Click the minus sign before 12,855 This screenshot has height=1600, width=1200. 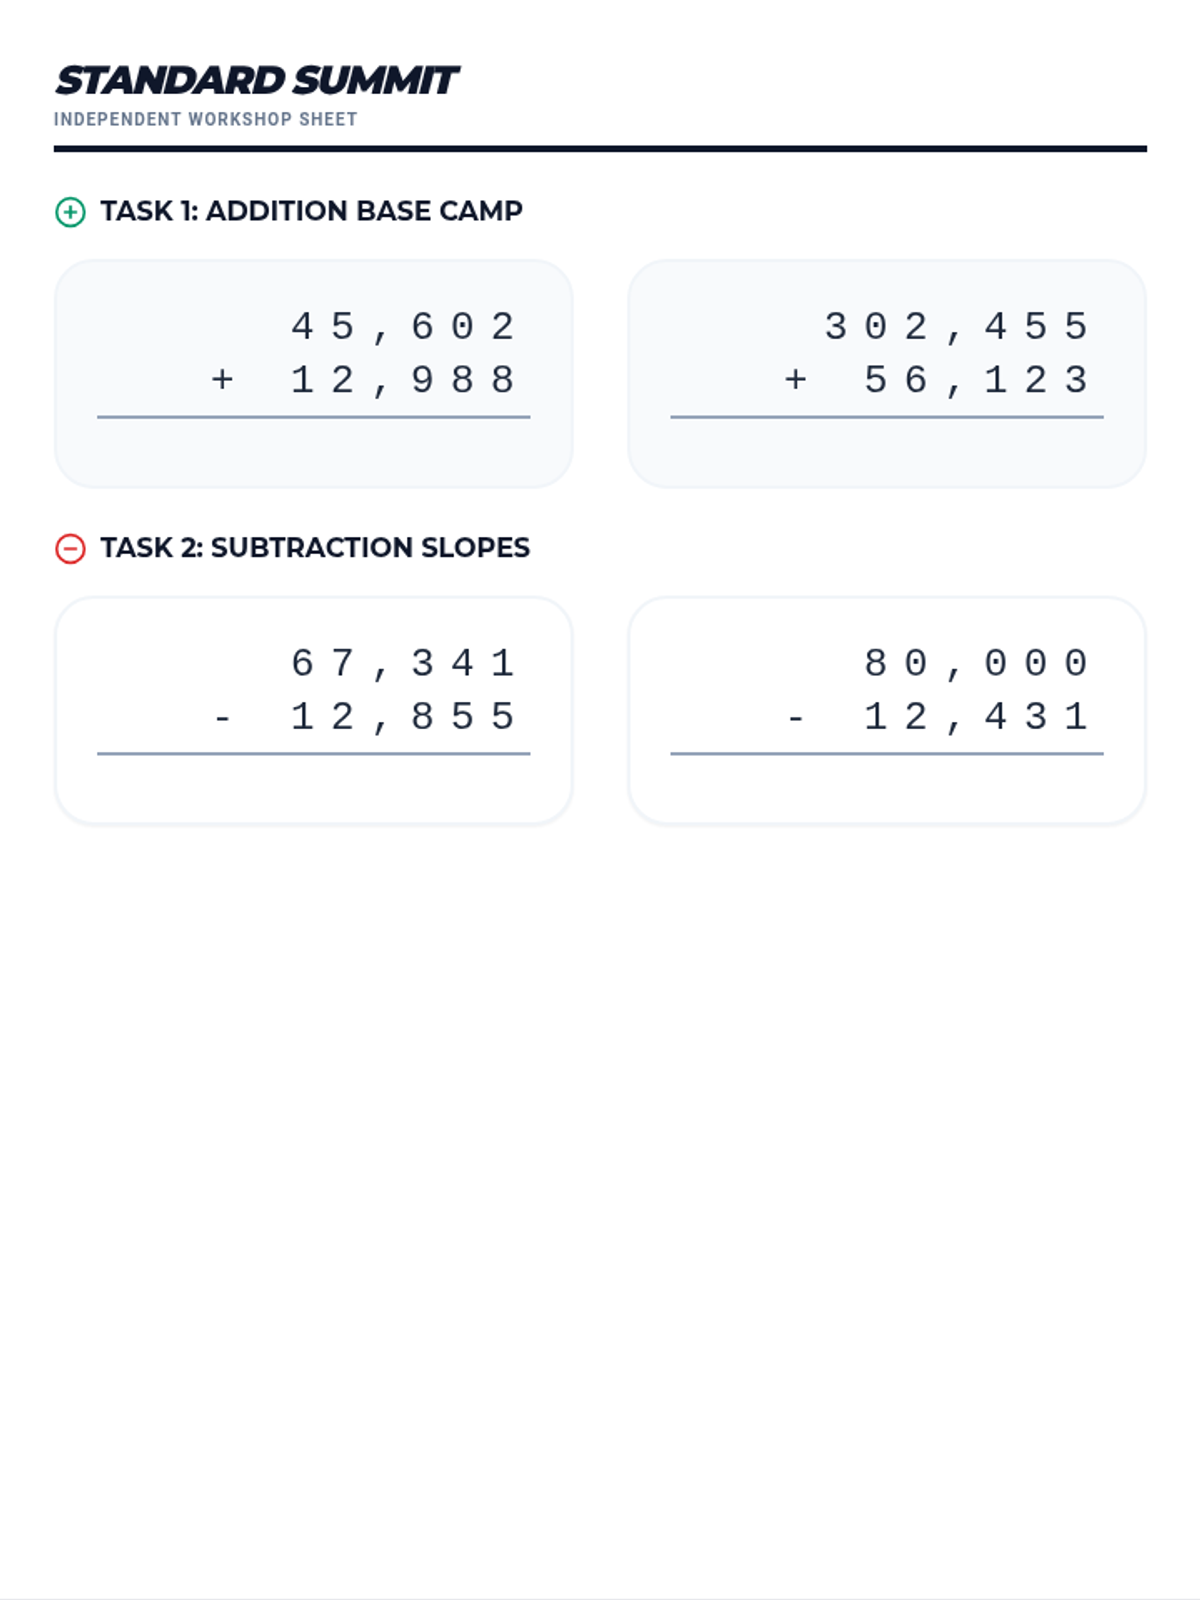[x=223, y=718]
